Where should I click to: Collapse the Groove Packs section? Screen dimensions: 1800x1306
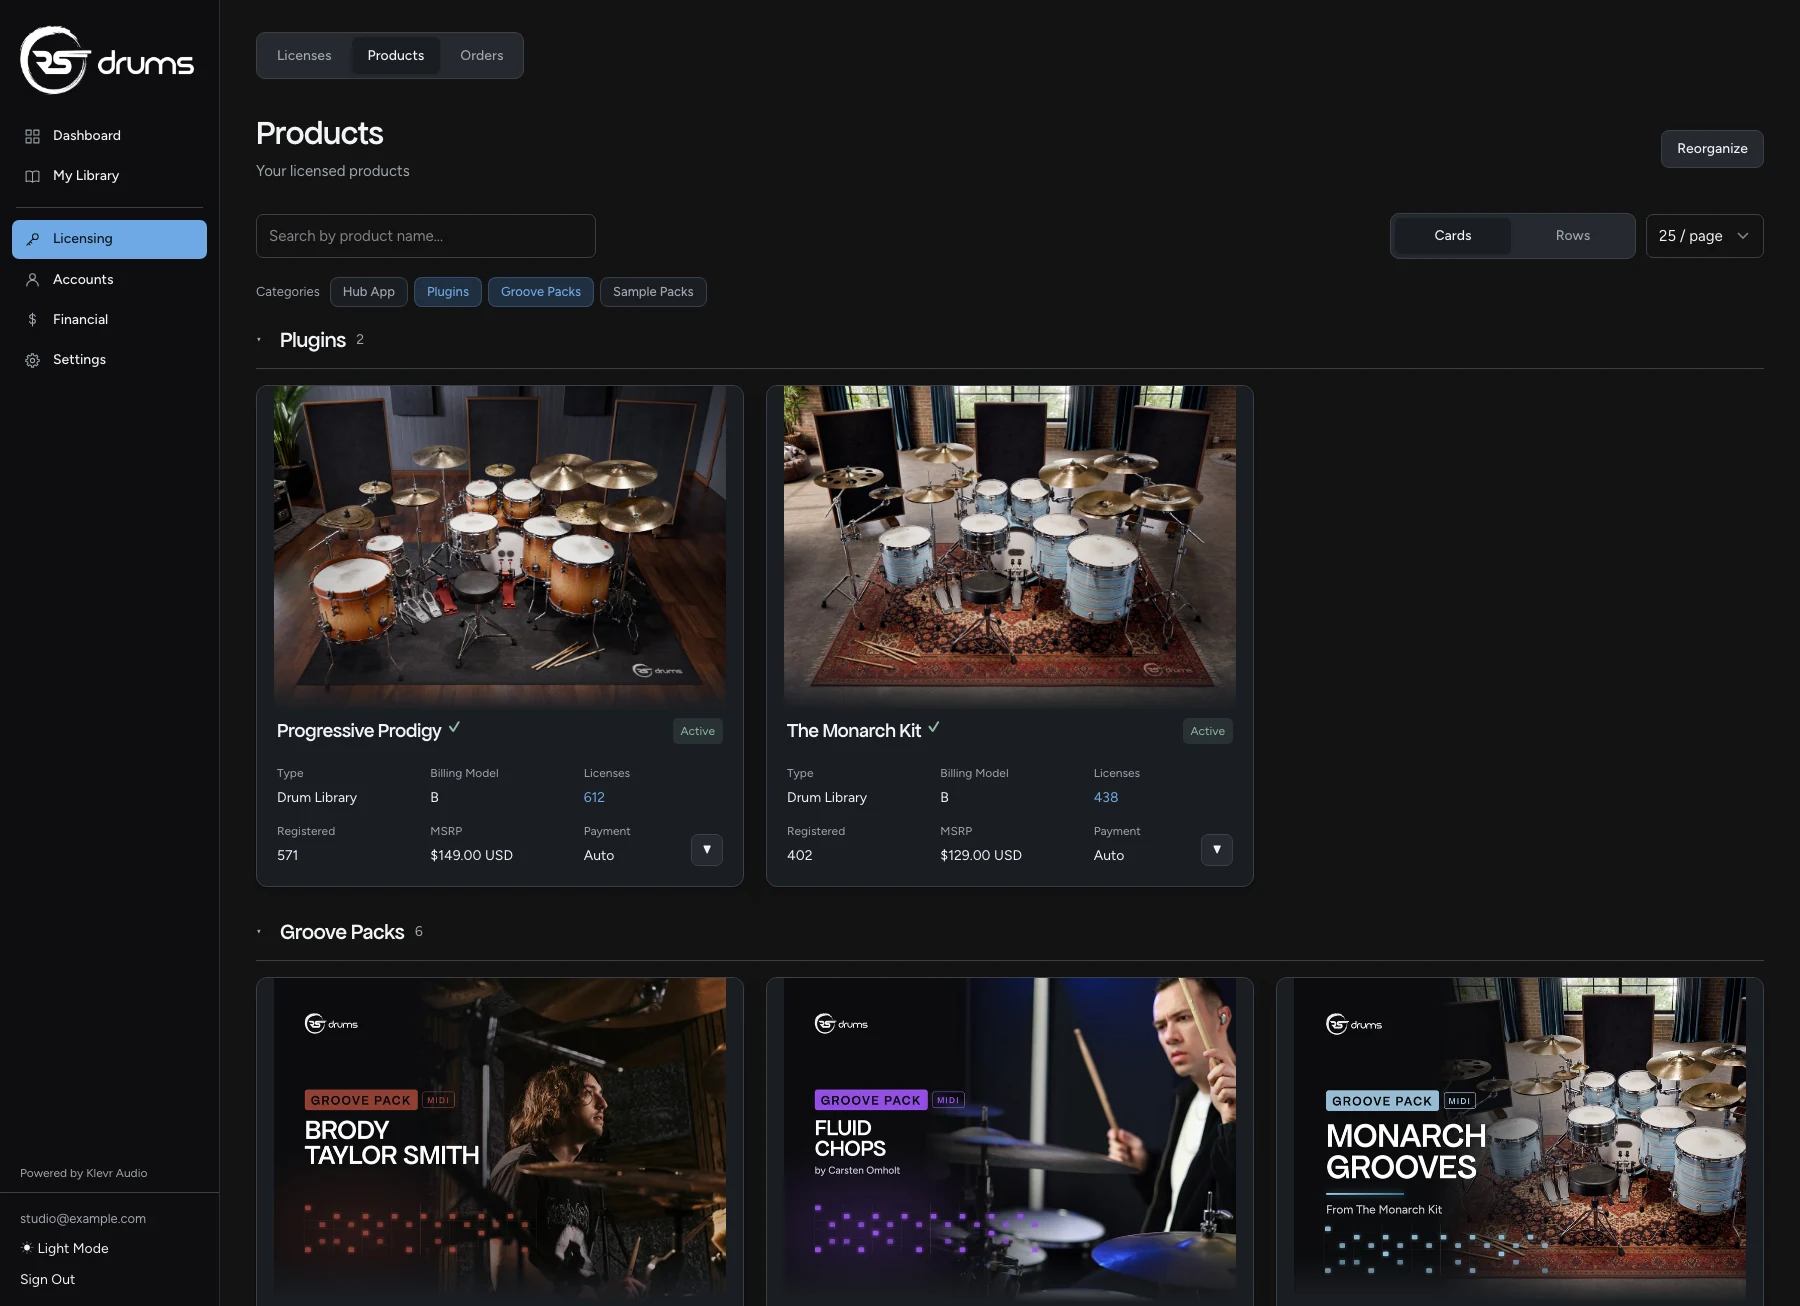(x=259, y=932)
